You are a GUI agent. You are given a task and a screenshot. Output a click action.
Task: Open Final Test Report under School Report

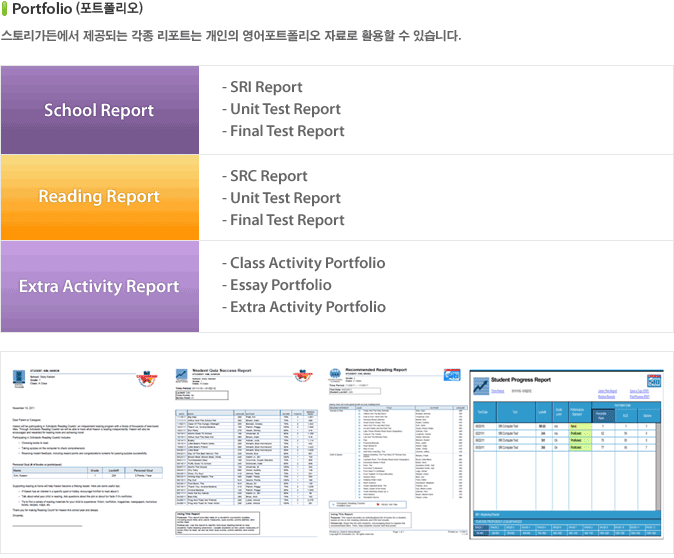pos(282,131)
